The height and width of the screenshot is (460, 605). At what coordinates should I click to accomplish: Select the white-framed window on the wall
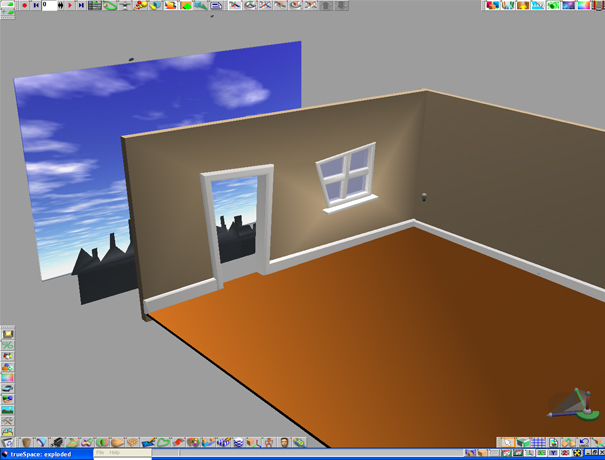click(345, 177)
